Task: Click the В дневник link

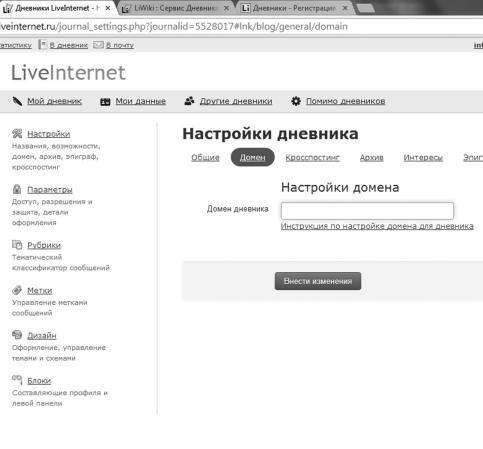Action: click(69, 45)
